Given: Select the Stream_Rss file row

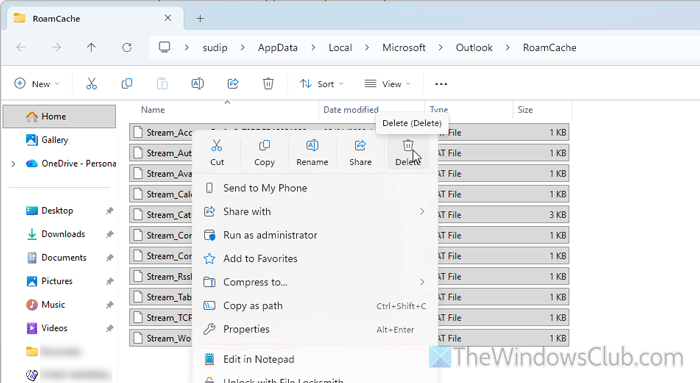Looking at the screenshot, I should coord(349,276).
